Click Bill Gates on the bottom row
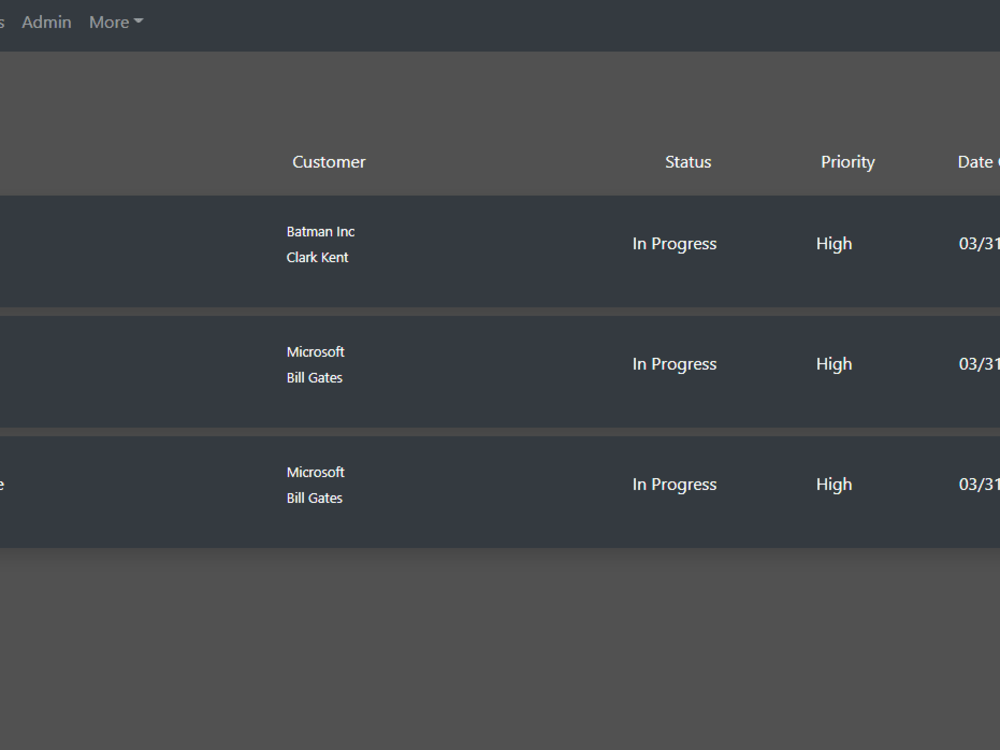The width and height of the screenshot is (1000, 750). pos(314,497)
